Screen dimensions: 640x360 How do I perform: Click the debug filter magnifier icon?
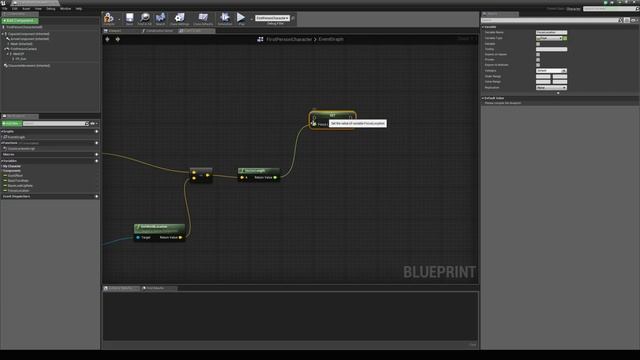pos(293,18)
